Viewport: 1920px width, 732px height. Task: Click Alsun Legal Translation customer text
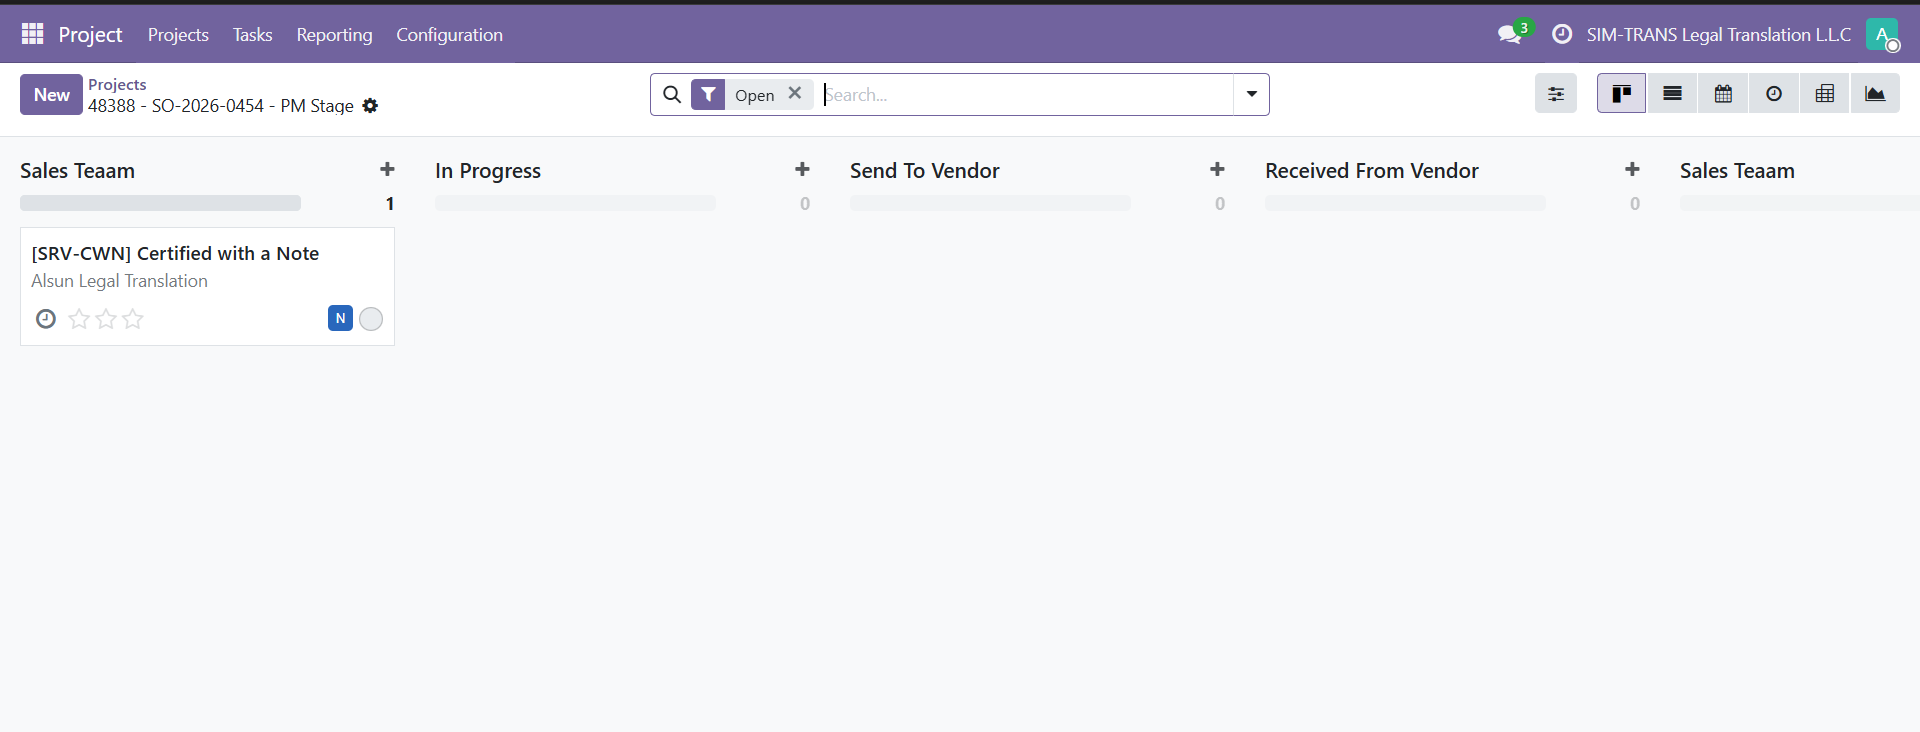(119, 281)
